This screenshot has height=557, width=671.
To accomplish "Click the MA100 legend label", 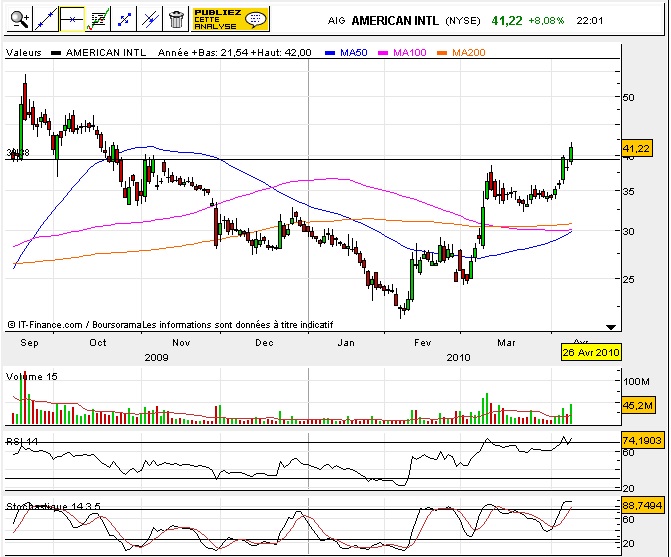I will pos(410,53).
